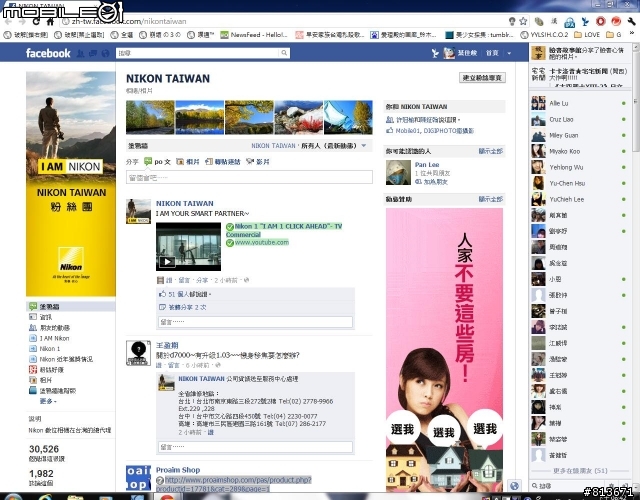Image resolution: width=640 pixels, height=500 pixels.
Task: Go to browser home icon
Action: point(50,21)
